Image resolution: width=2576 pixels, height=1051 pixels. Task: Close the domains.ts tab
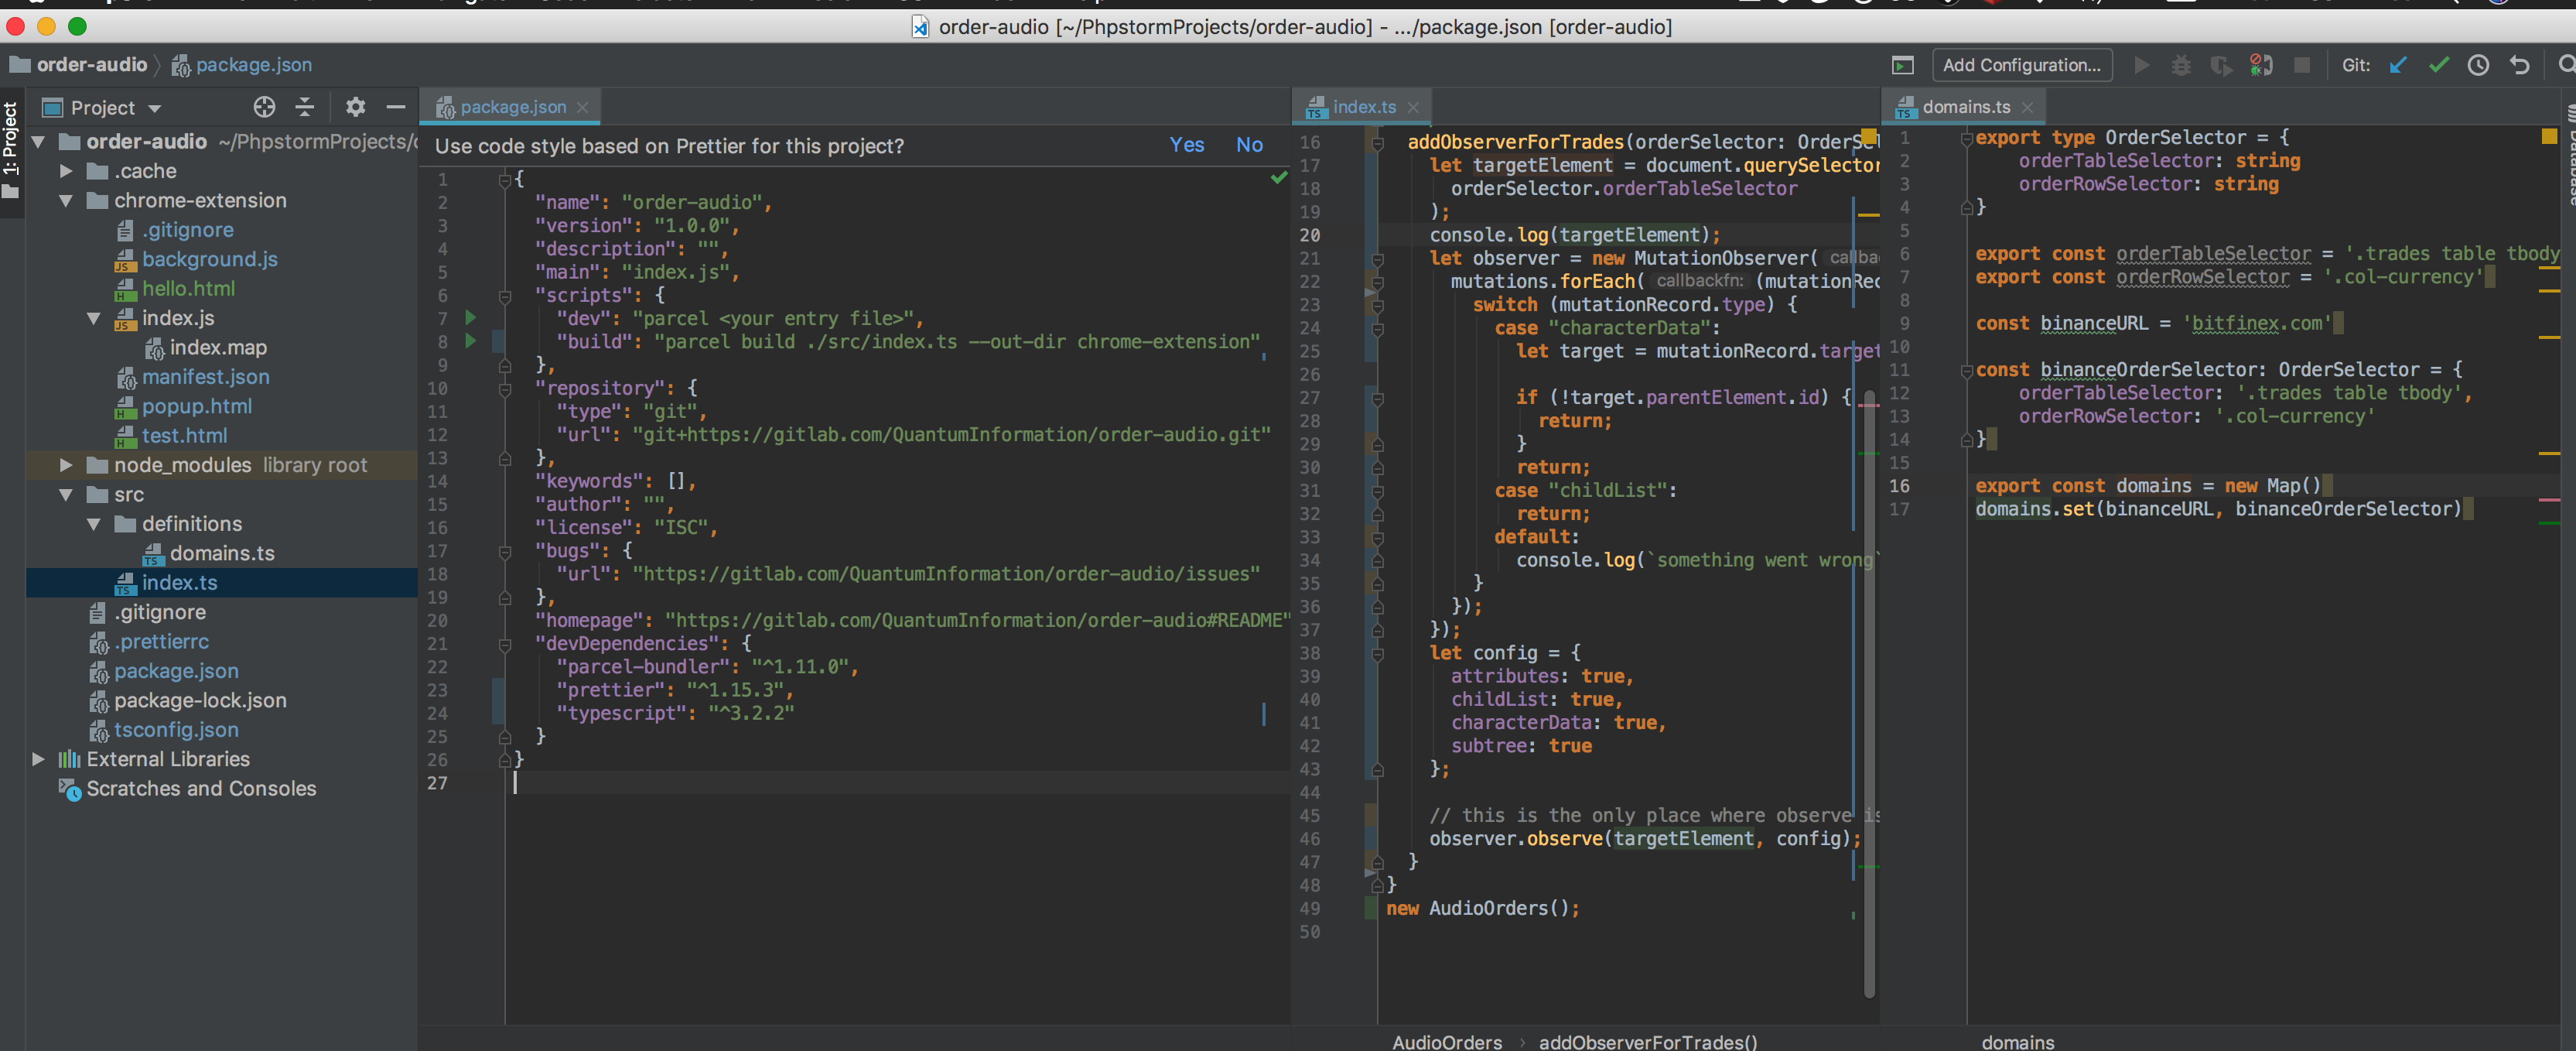[2027, 107]
